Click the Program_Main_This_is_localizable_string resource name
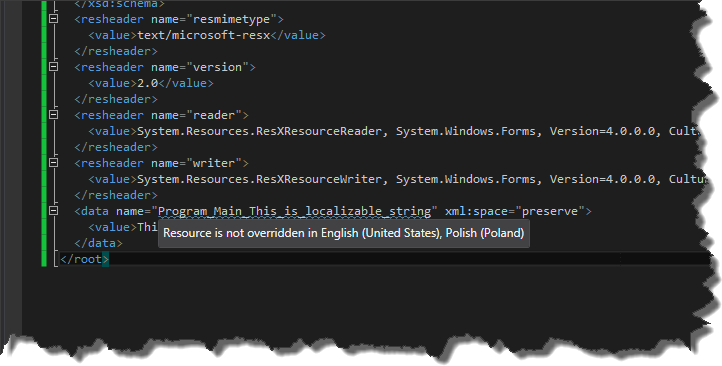The height and width of the screenshot is (366, 722). 295,211
